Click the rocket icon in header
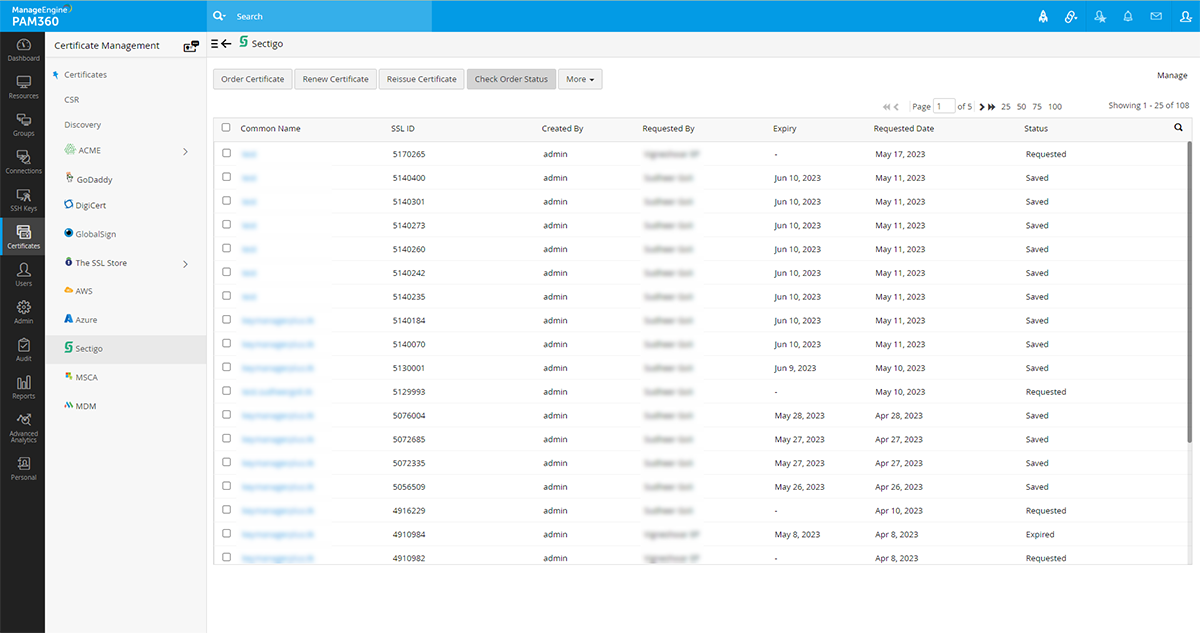The image size is (1200, 633). point(1043,16)
